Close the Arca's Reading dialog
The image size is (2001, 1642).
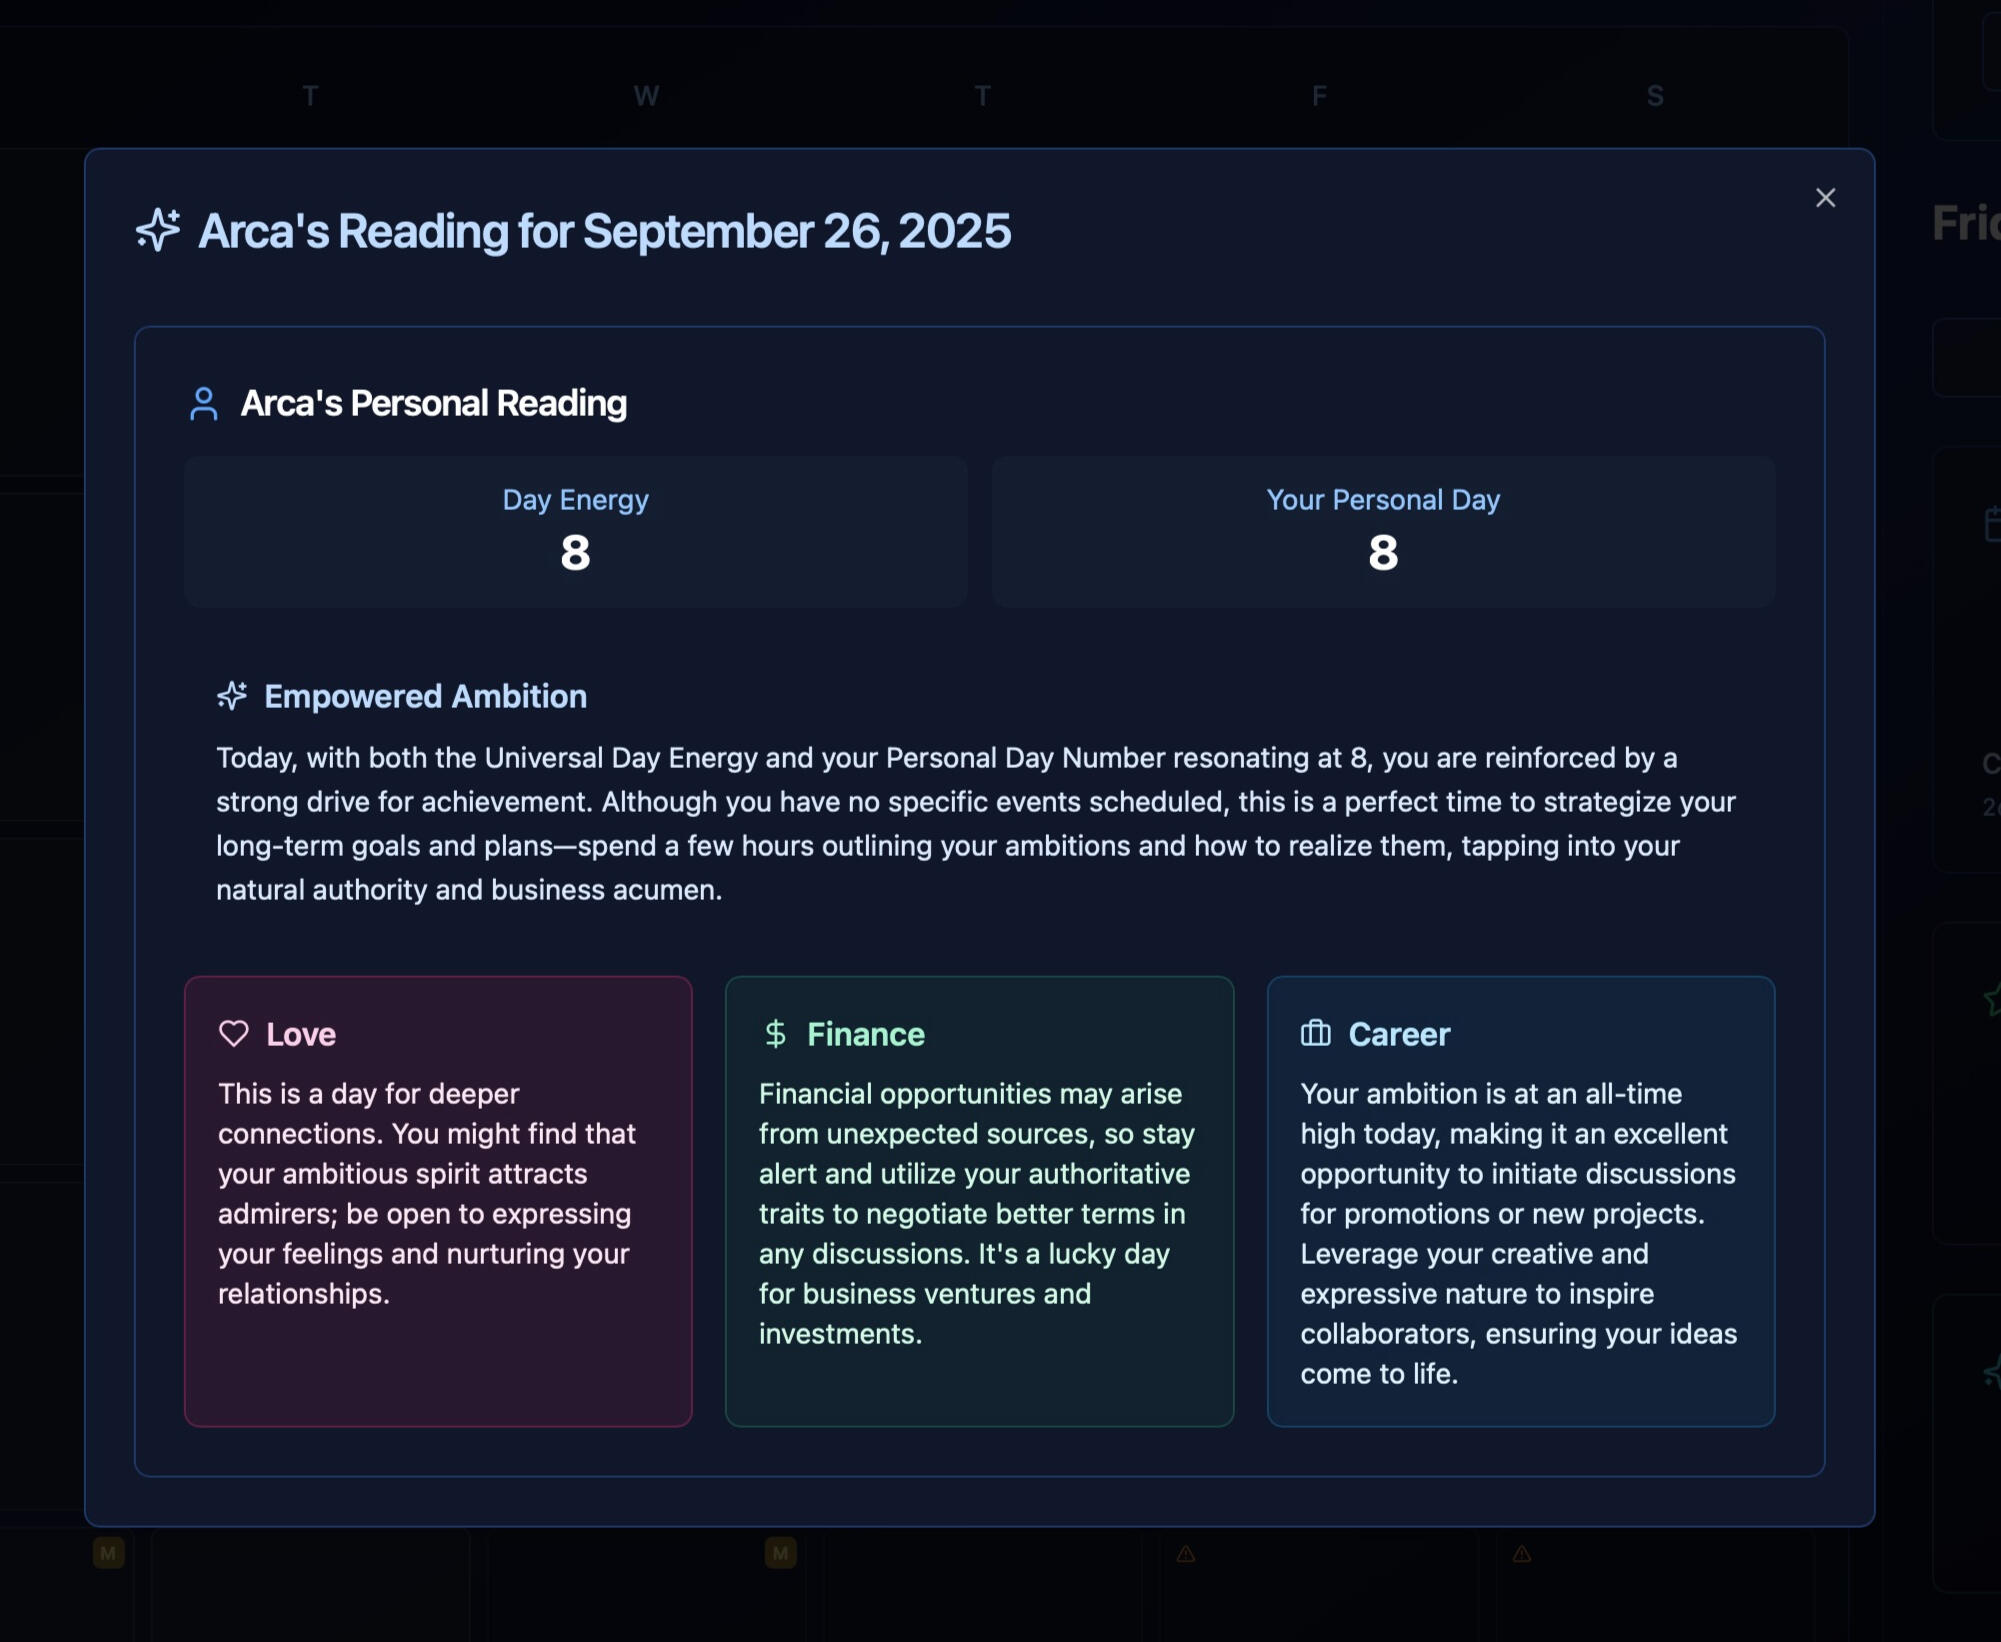[1825, 198]
